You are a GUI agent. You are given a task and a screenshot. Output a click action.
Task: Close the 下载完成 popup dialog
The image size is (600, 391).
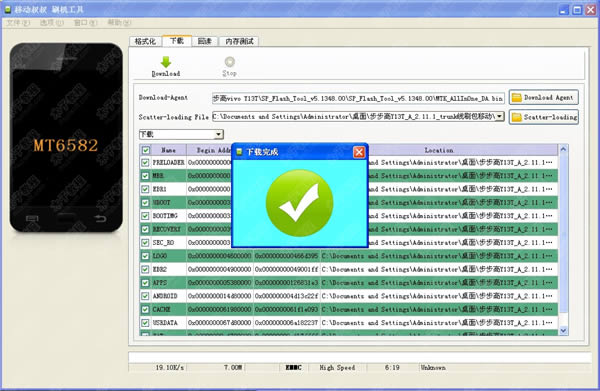coord(359,152)
